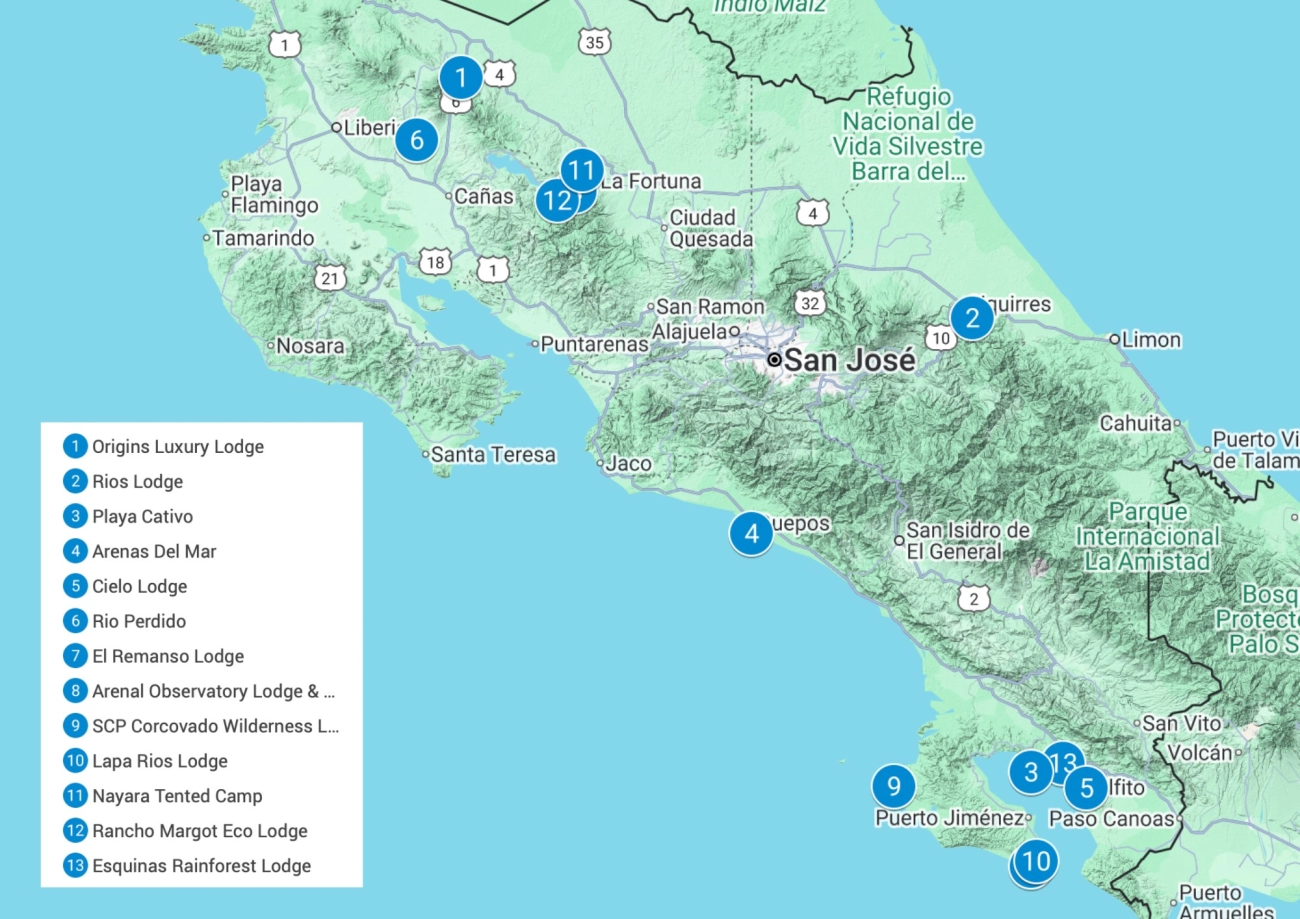Screen dimensions: 1300x919
Task: Select marker 6 near Liberia
Action: point(416,140)
